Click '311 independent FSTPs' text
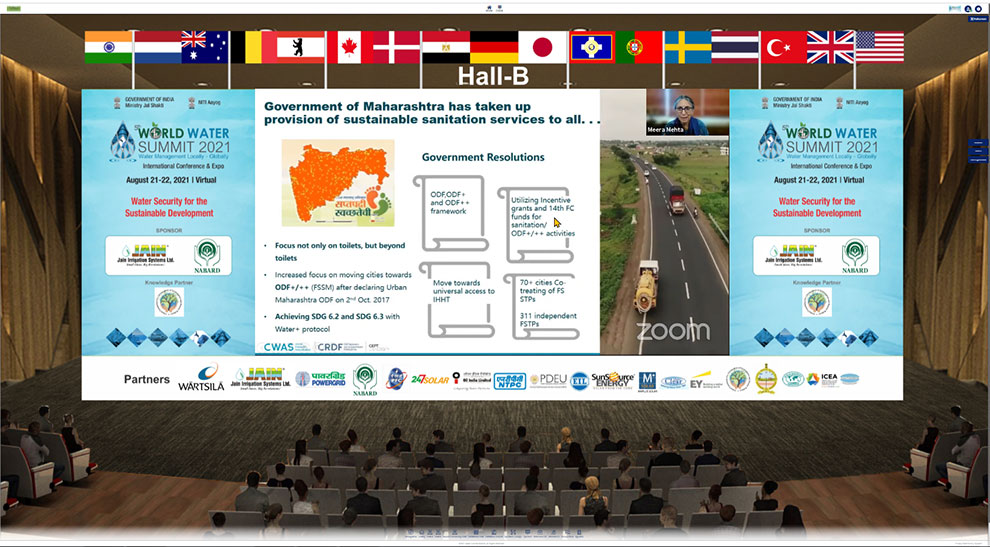This screenshot has width=990, height=547. [x=548, y=320]
